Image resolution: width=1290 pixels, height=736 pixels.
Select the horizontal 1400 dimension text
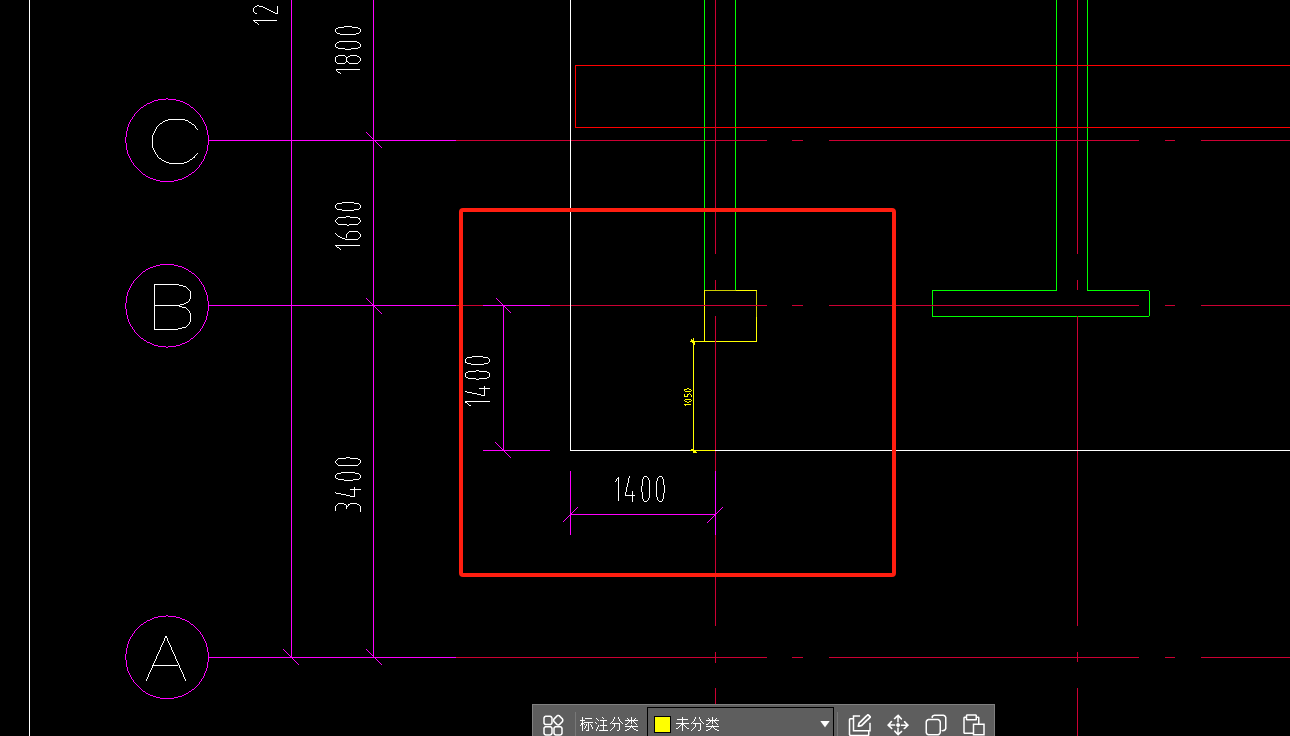click(x=640, y=490)
